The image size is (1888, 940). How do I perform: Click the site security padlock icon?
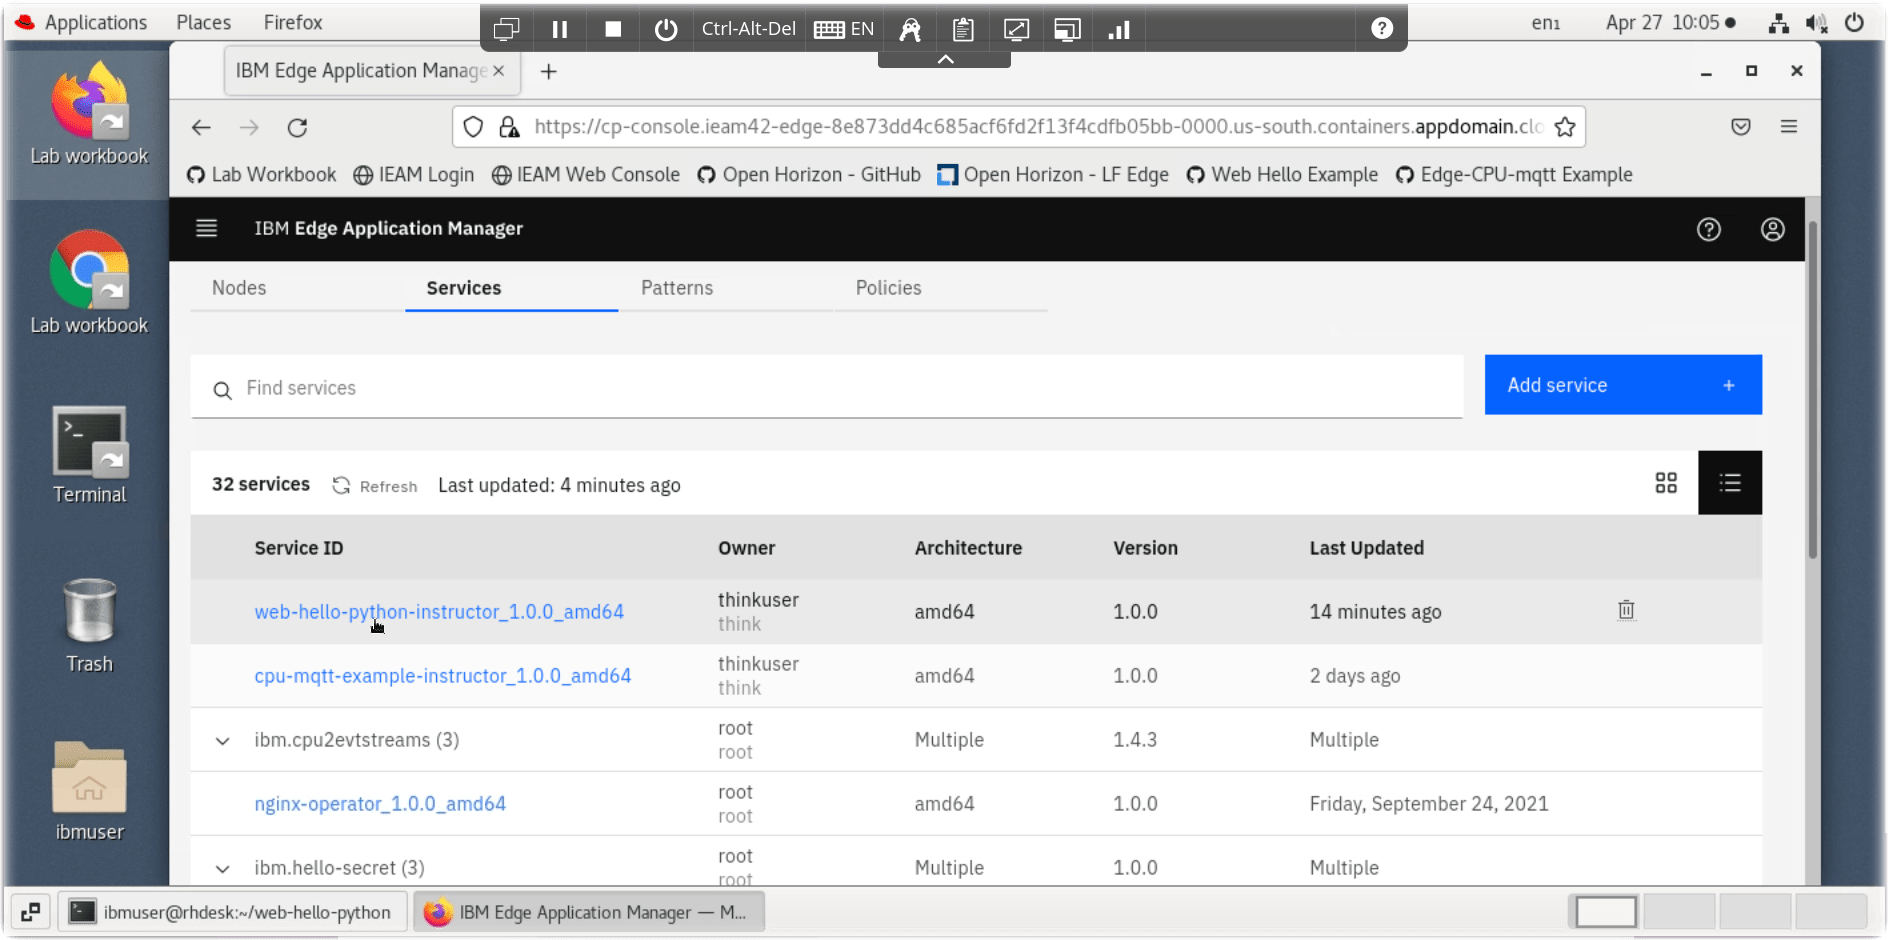pyautogui.click(x=509, y=127)
